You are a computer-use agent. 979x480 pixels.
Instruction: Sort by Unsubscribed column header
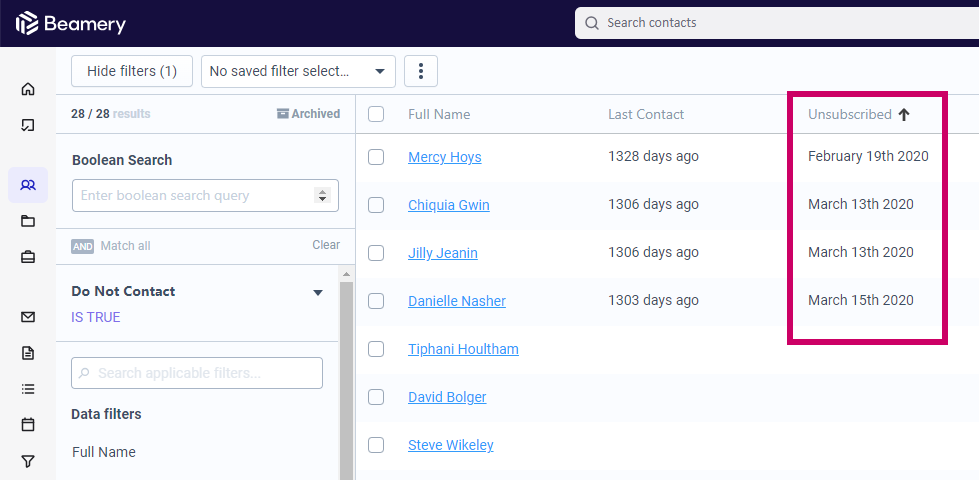click(x=849, y=114)
